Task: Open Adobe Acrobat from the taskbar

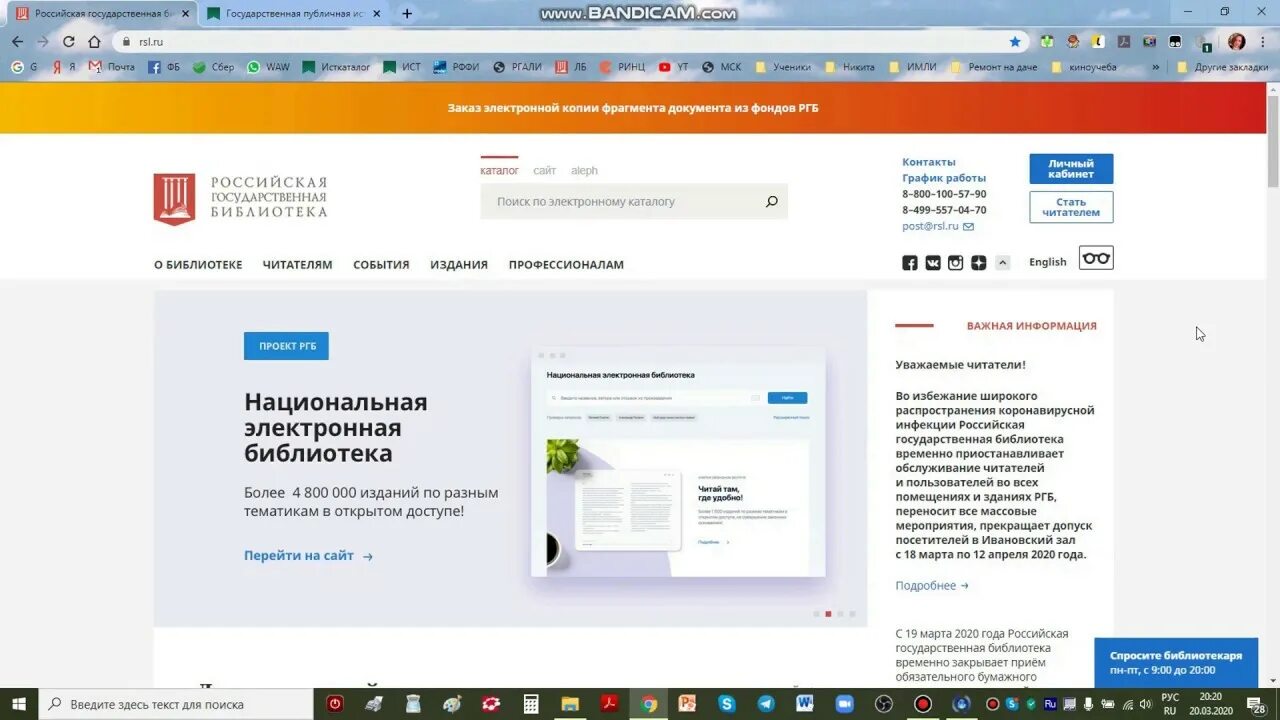Action: click(x=609, y=704)
